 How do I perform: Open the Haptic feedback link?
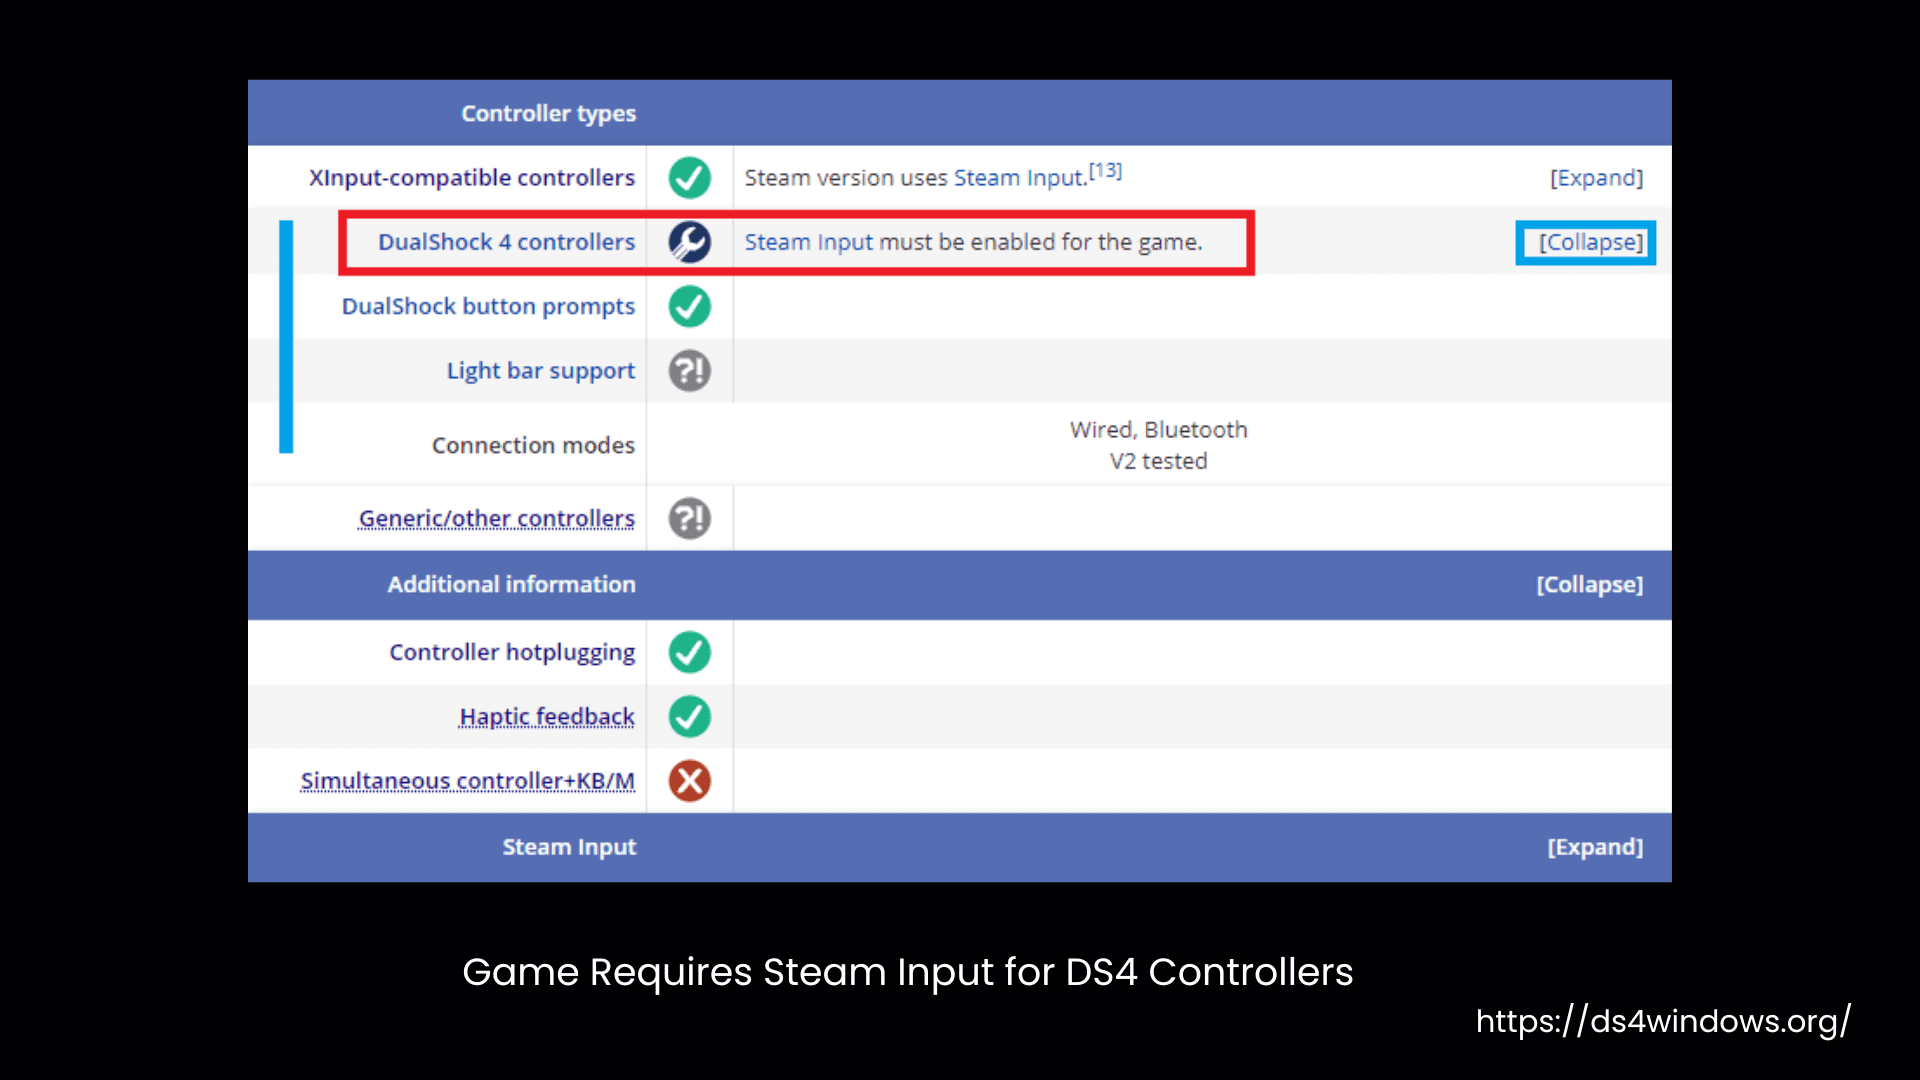coord(546,716)
